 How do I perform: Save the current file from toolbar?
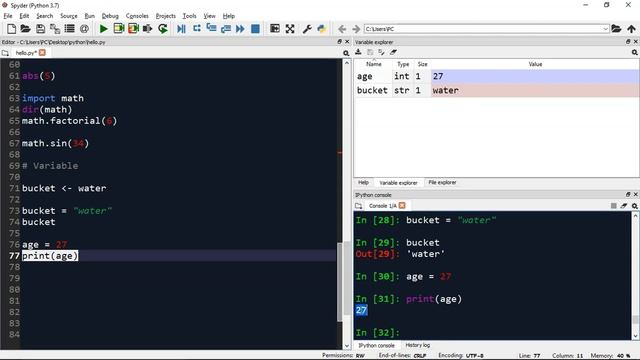coord(40,29)
